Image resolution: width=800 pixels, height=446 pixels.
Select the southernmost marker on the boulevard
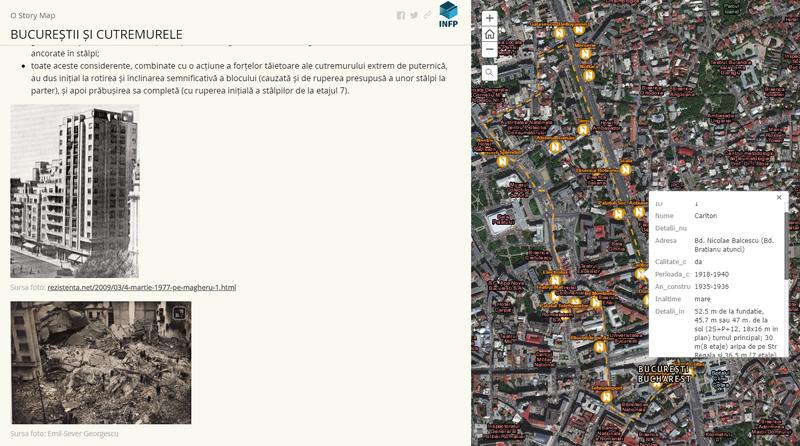(x=605, y=397)
